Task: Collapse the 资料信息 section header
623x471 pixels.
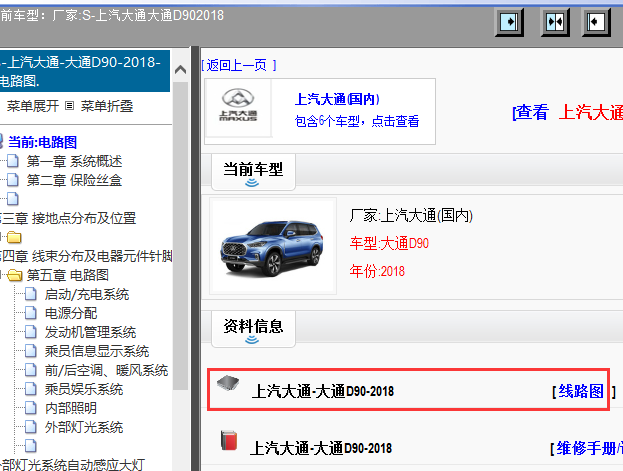Action: (x=253, y=329)
